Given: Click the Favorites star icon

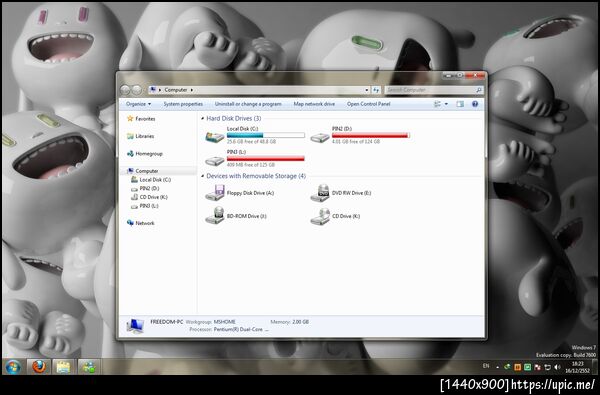Looking at the screenshot, I should 130,119.
